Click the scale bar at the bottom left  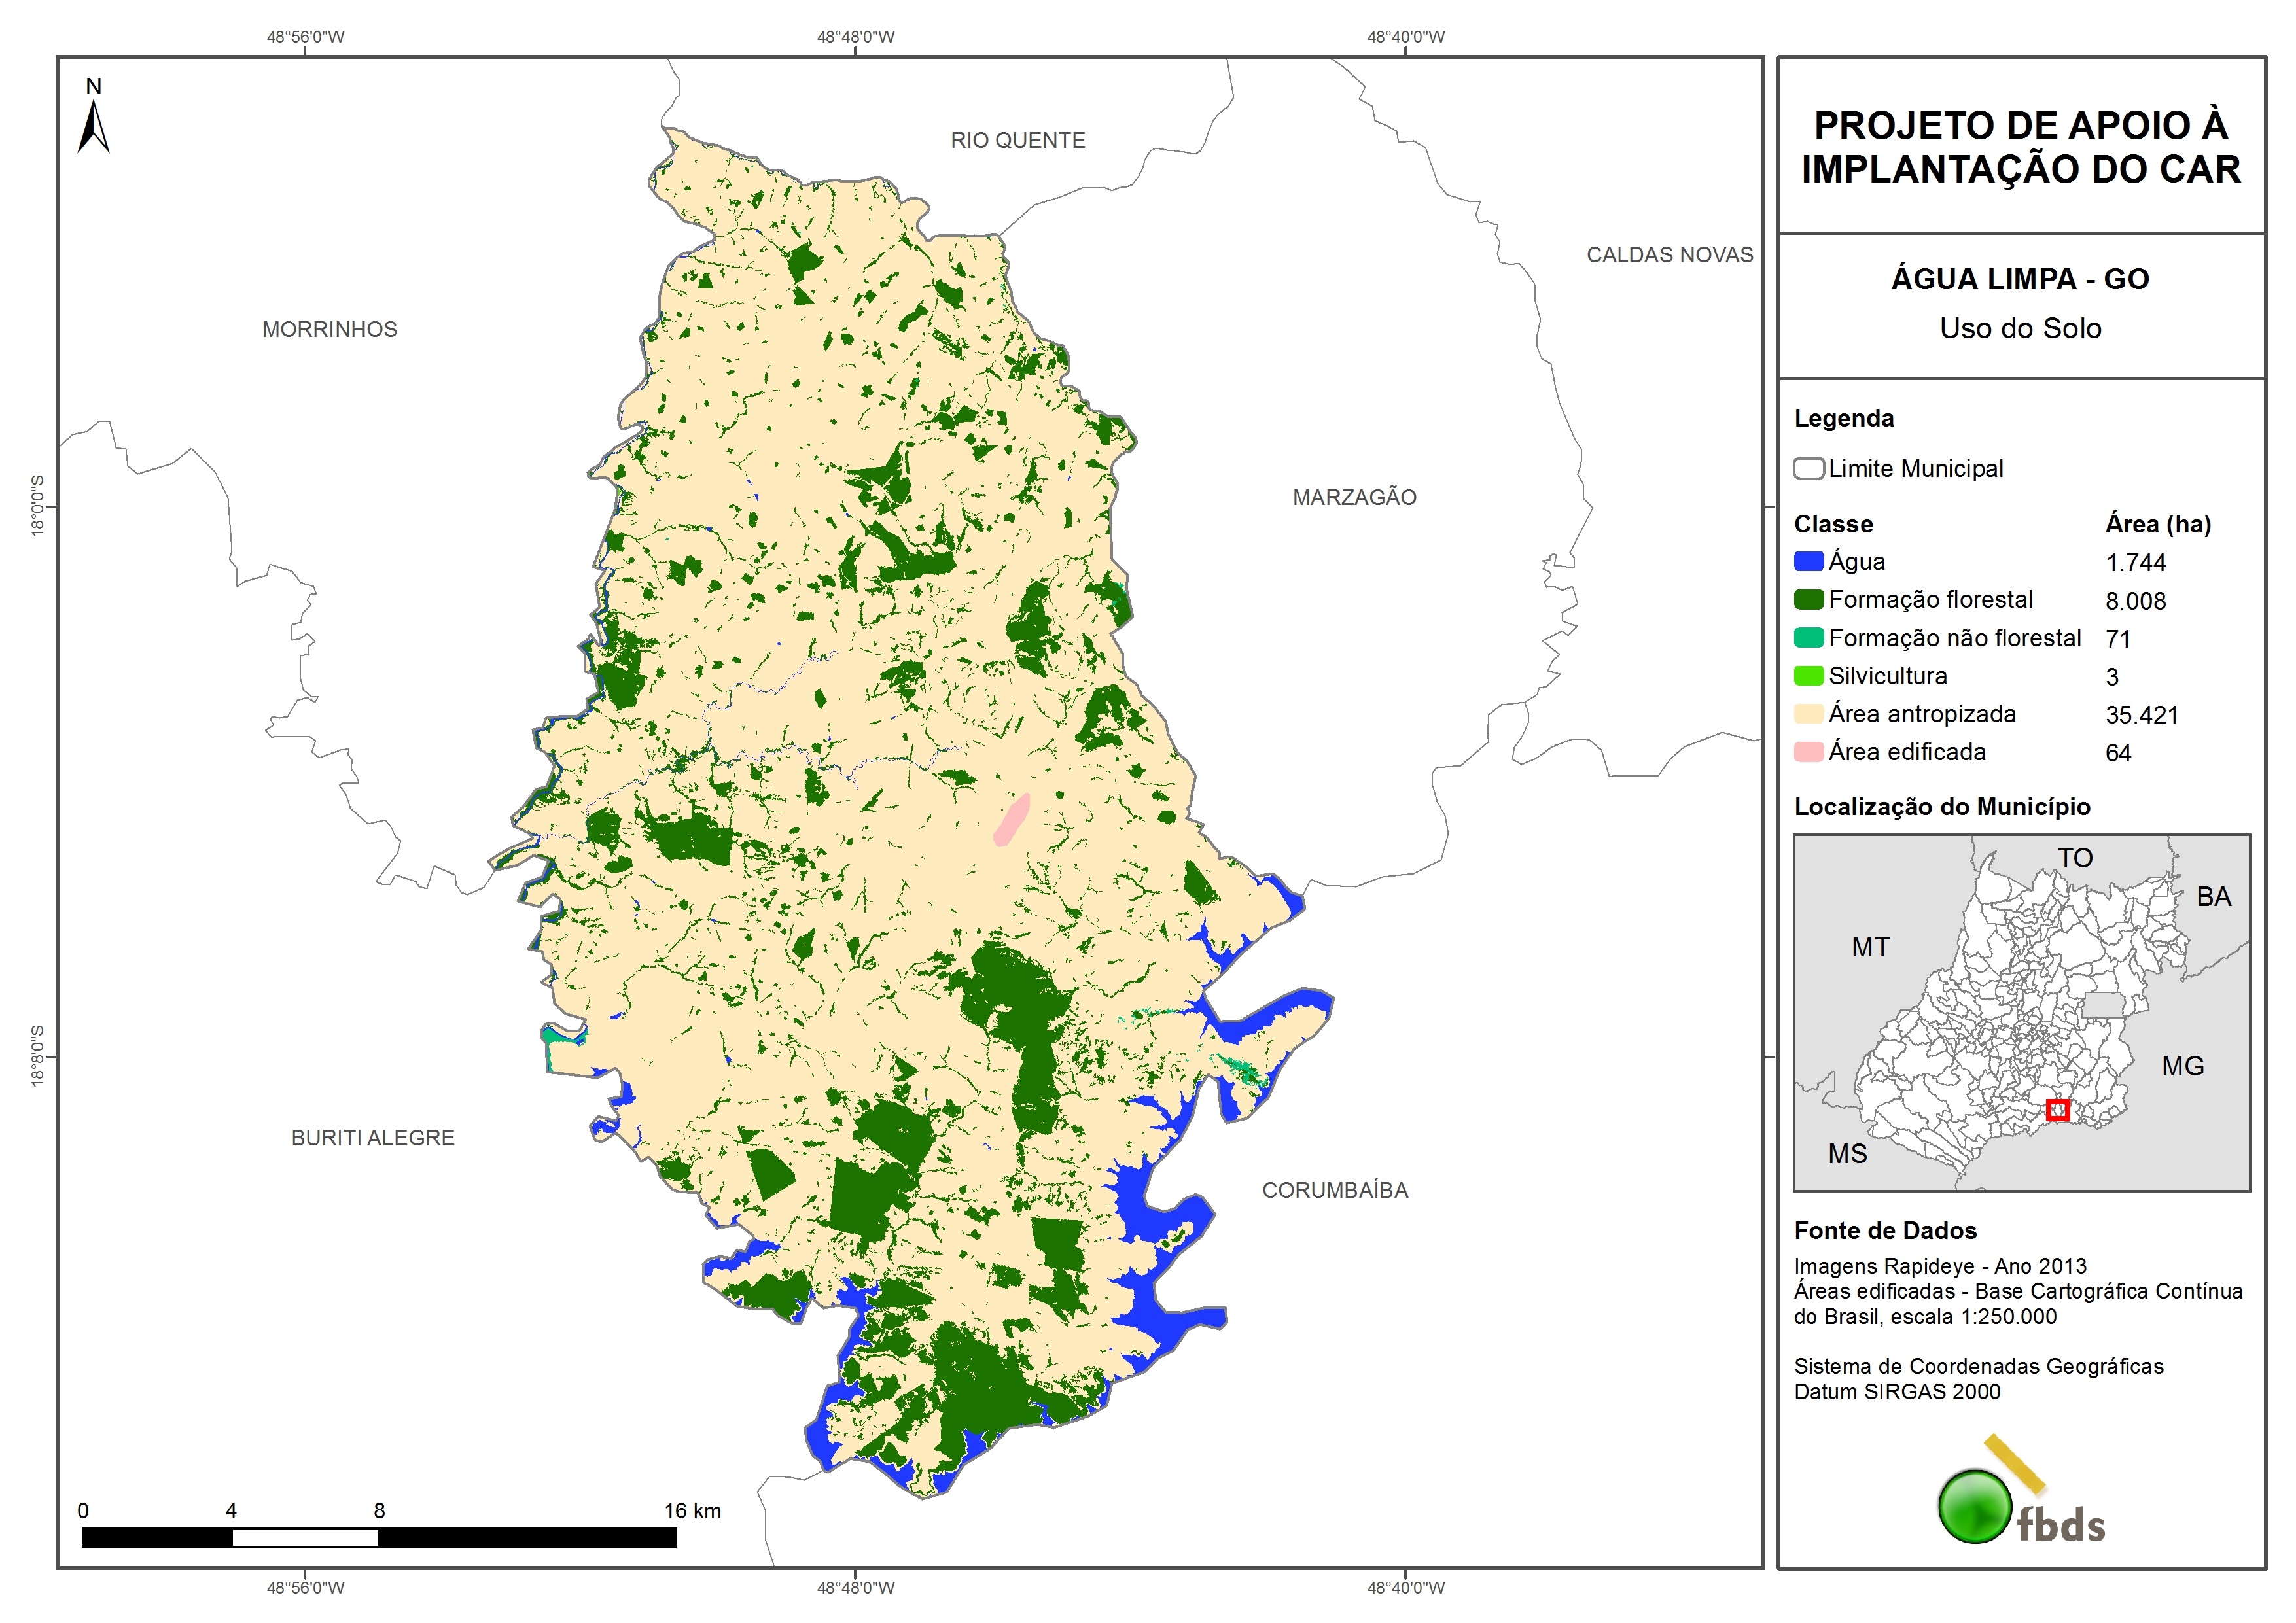pyautogui.click(x=379, y=1538)
